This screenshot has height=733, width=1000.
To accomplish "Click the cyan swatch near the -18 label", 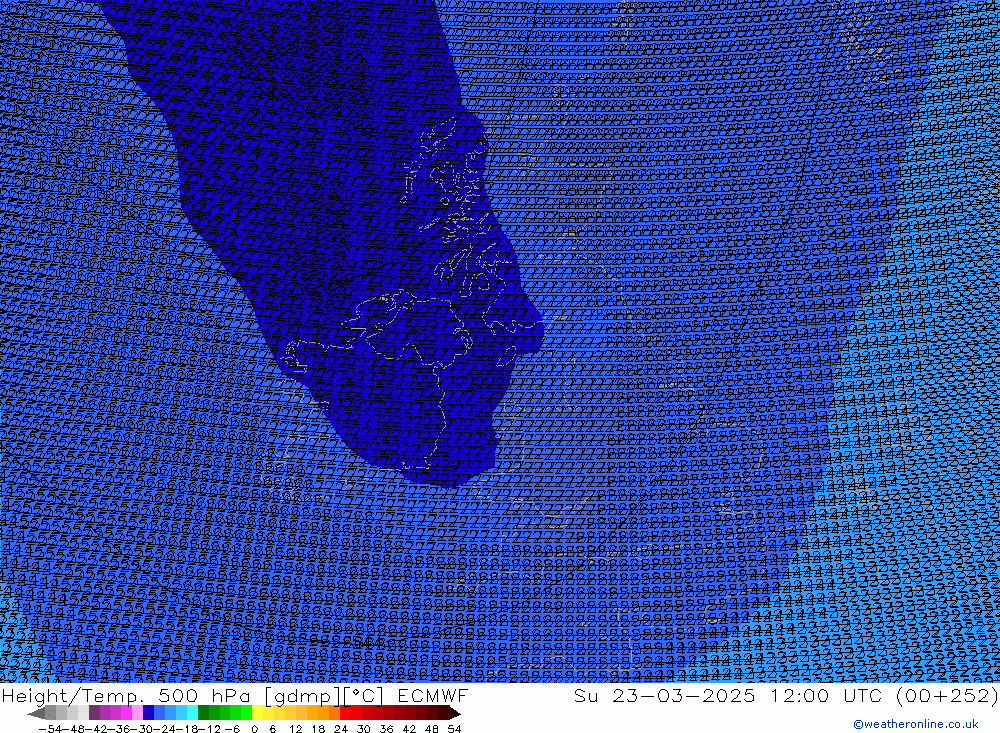I will point(192,713).
